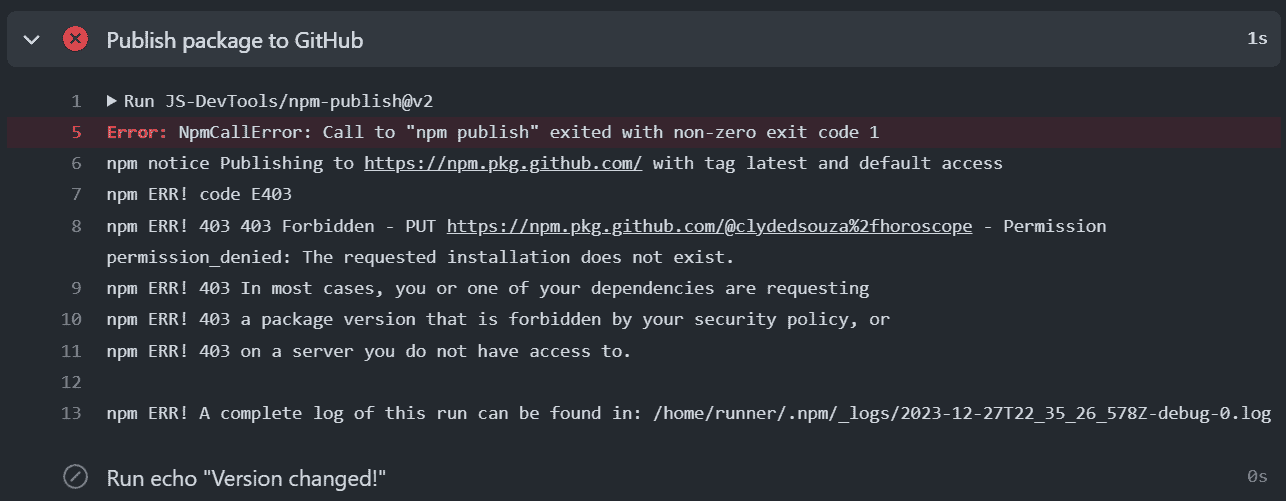Click line number 7 in the log
The width and height of the screenshot is (1286, 501).
[x=76, y=195]
